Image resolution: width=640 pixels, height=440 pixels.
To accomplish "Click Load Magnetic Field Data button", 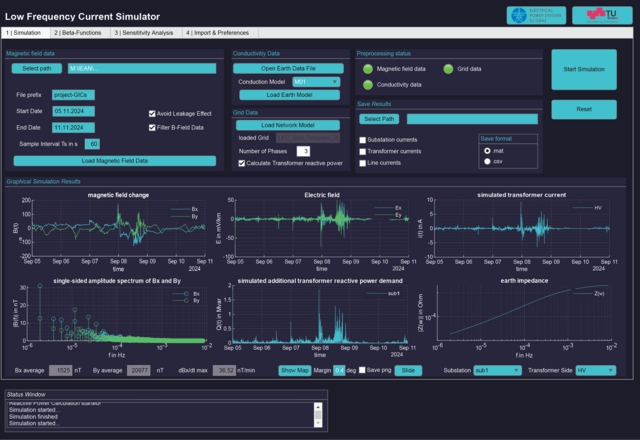I will [114, 160].
